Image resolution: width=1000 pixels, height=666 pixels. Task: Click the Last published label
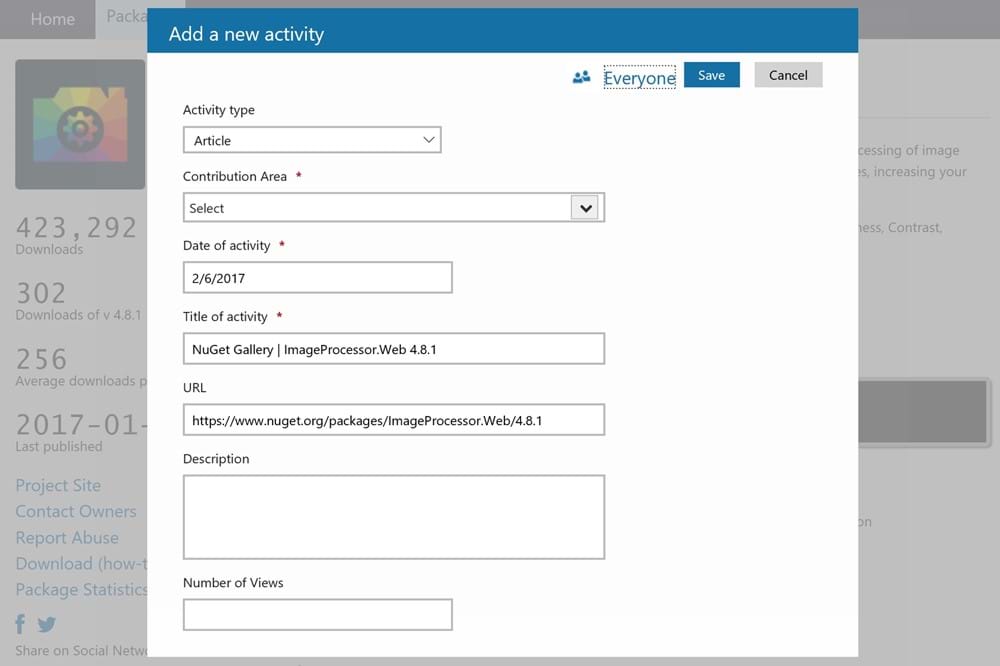coord(59,447)
